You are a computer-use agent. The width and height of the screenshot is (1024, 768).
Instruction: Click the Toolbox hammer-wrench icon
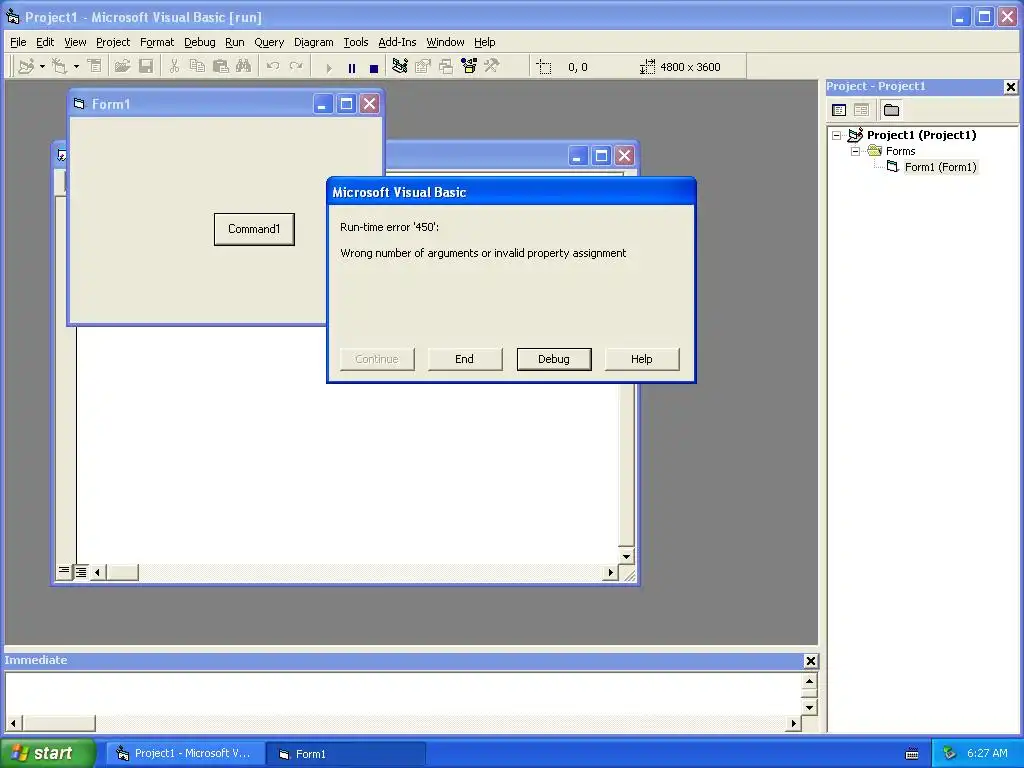[x=492, y=67]
